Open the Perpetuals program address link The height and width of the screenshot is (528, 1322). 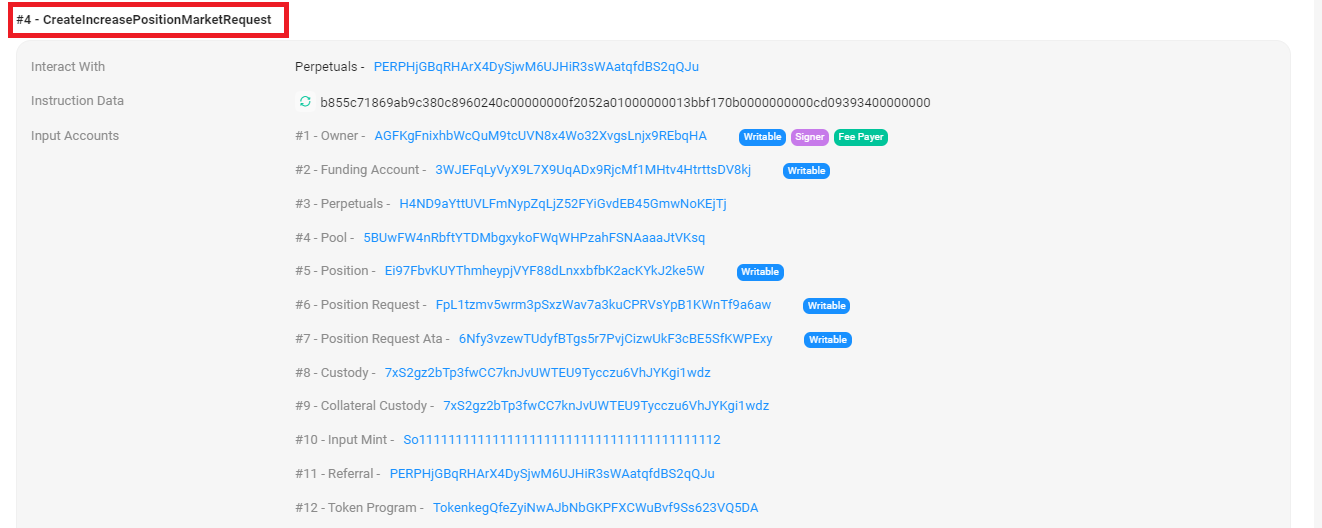[x=536, y=67]
